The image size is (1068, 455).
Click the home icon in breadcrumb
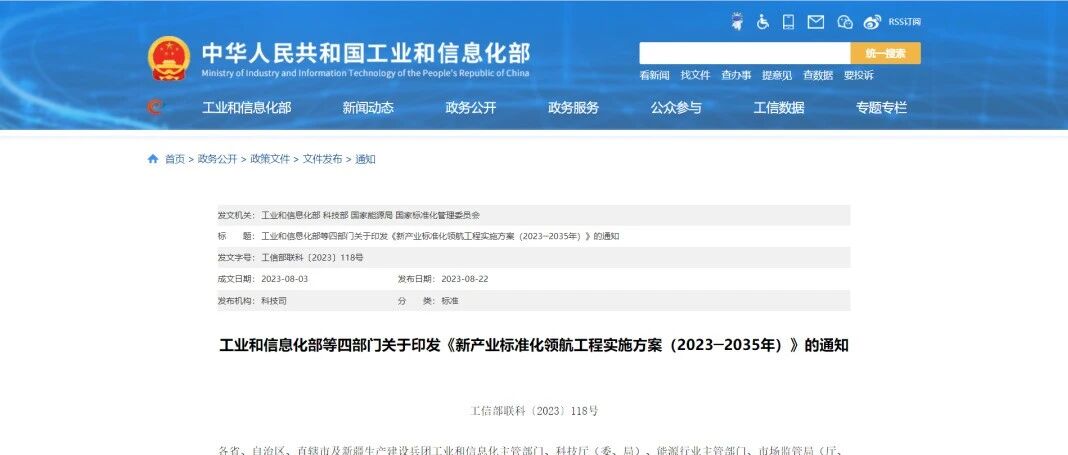(153, 159)
